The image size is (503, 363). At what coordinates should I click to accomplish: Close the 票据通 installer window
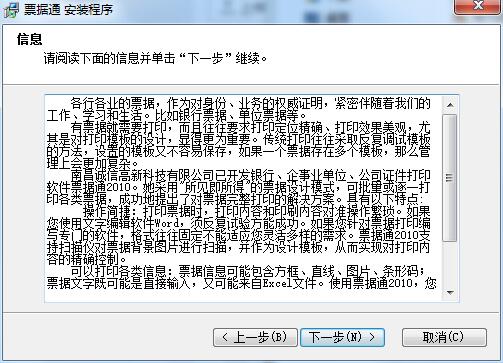point(478,6)
